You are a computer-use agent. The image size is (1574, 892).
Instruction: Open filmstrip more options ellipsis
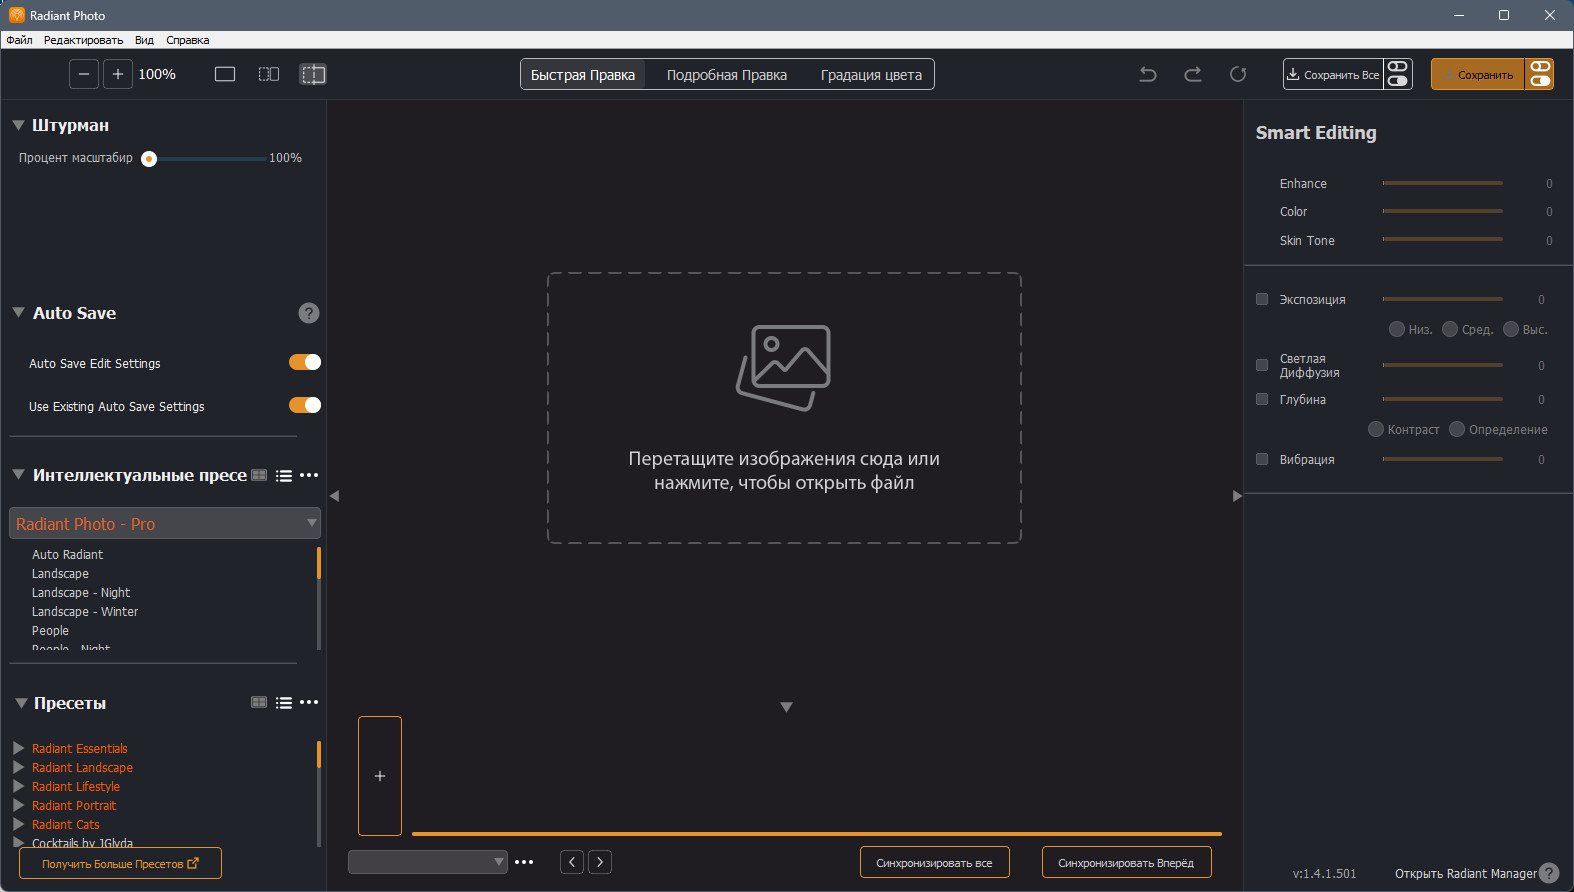point(524,862)
